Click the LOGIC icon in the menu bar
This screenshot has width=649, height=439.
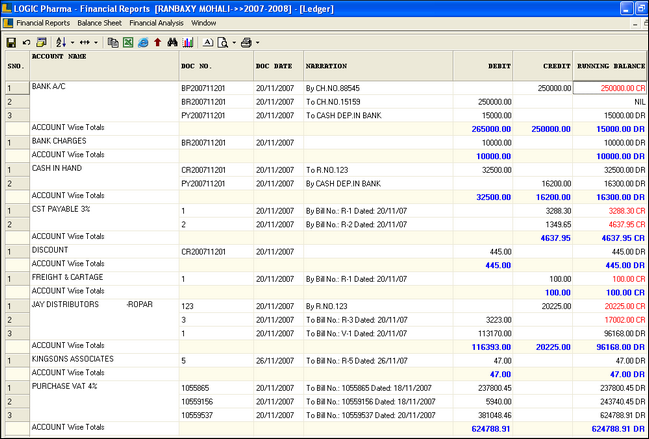tap(8, 23)
